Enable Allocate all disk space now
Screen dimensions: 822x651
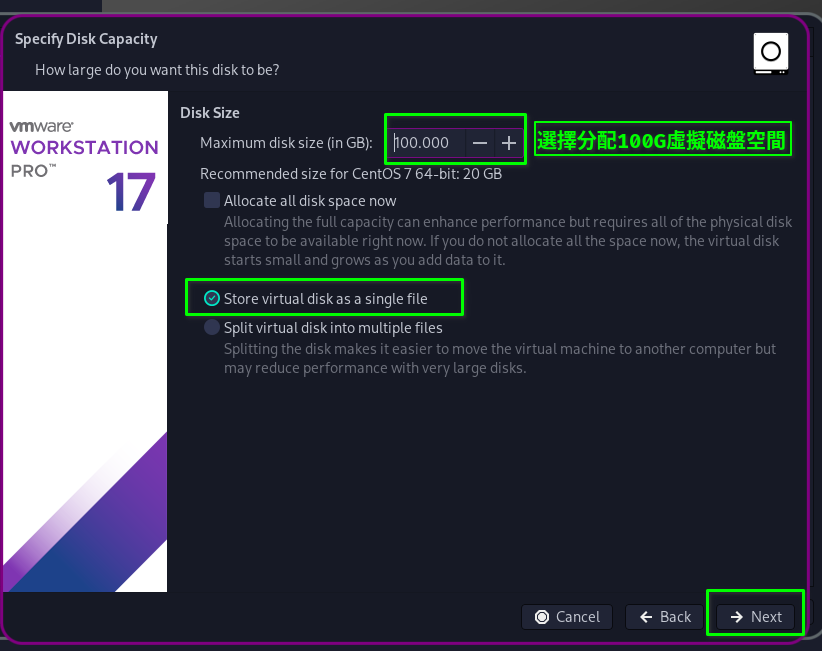pos(212,200)
